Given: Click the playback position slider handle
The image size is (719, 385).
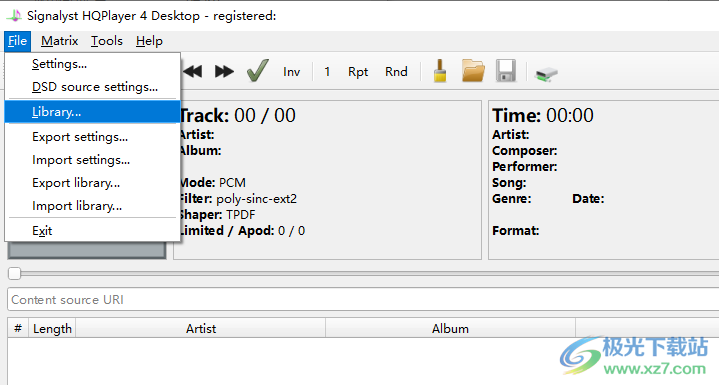Looking at the screenshot, I should point(14,274).
